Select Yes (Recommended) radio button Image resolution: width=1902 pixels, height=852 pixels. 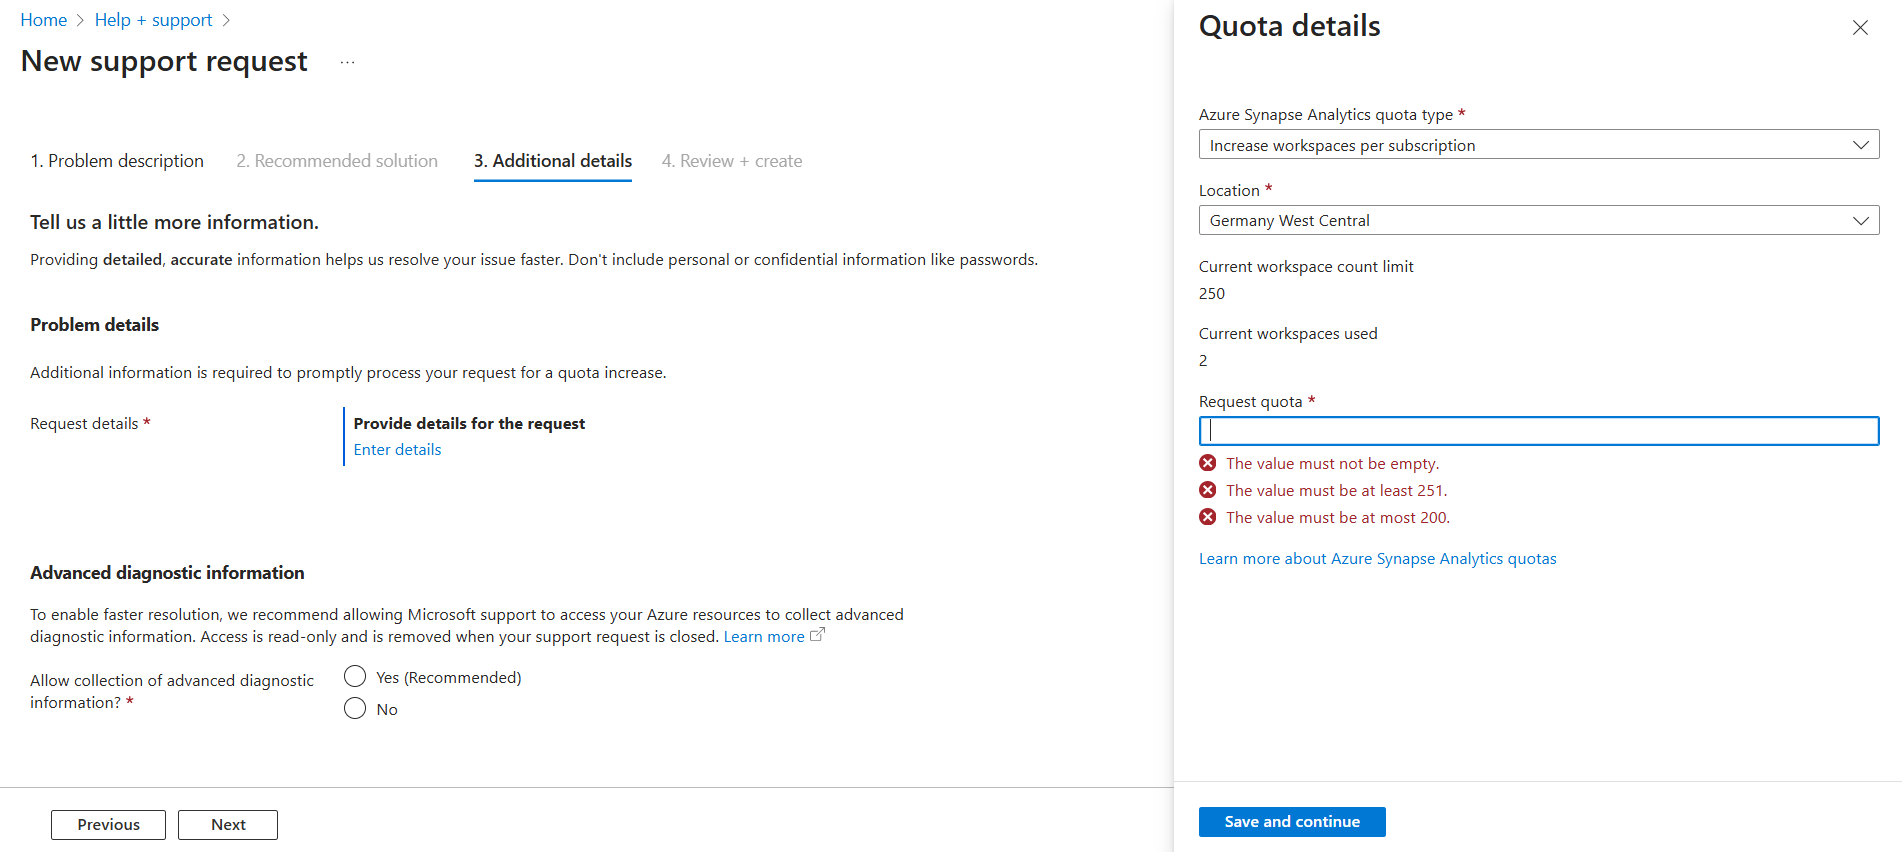pos(355,677)
